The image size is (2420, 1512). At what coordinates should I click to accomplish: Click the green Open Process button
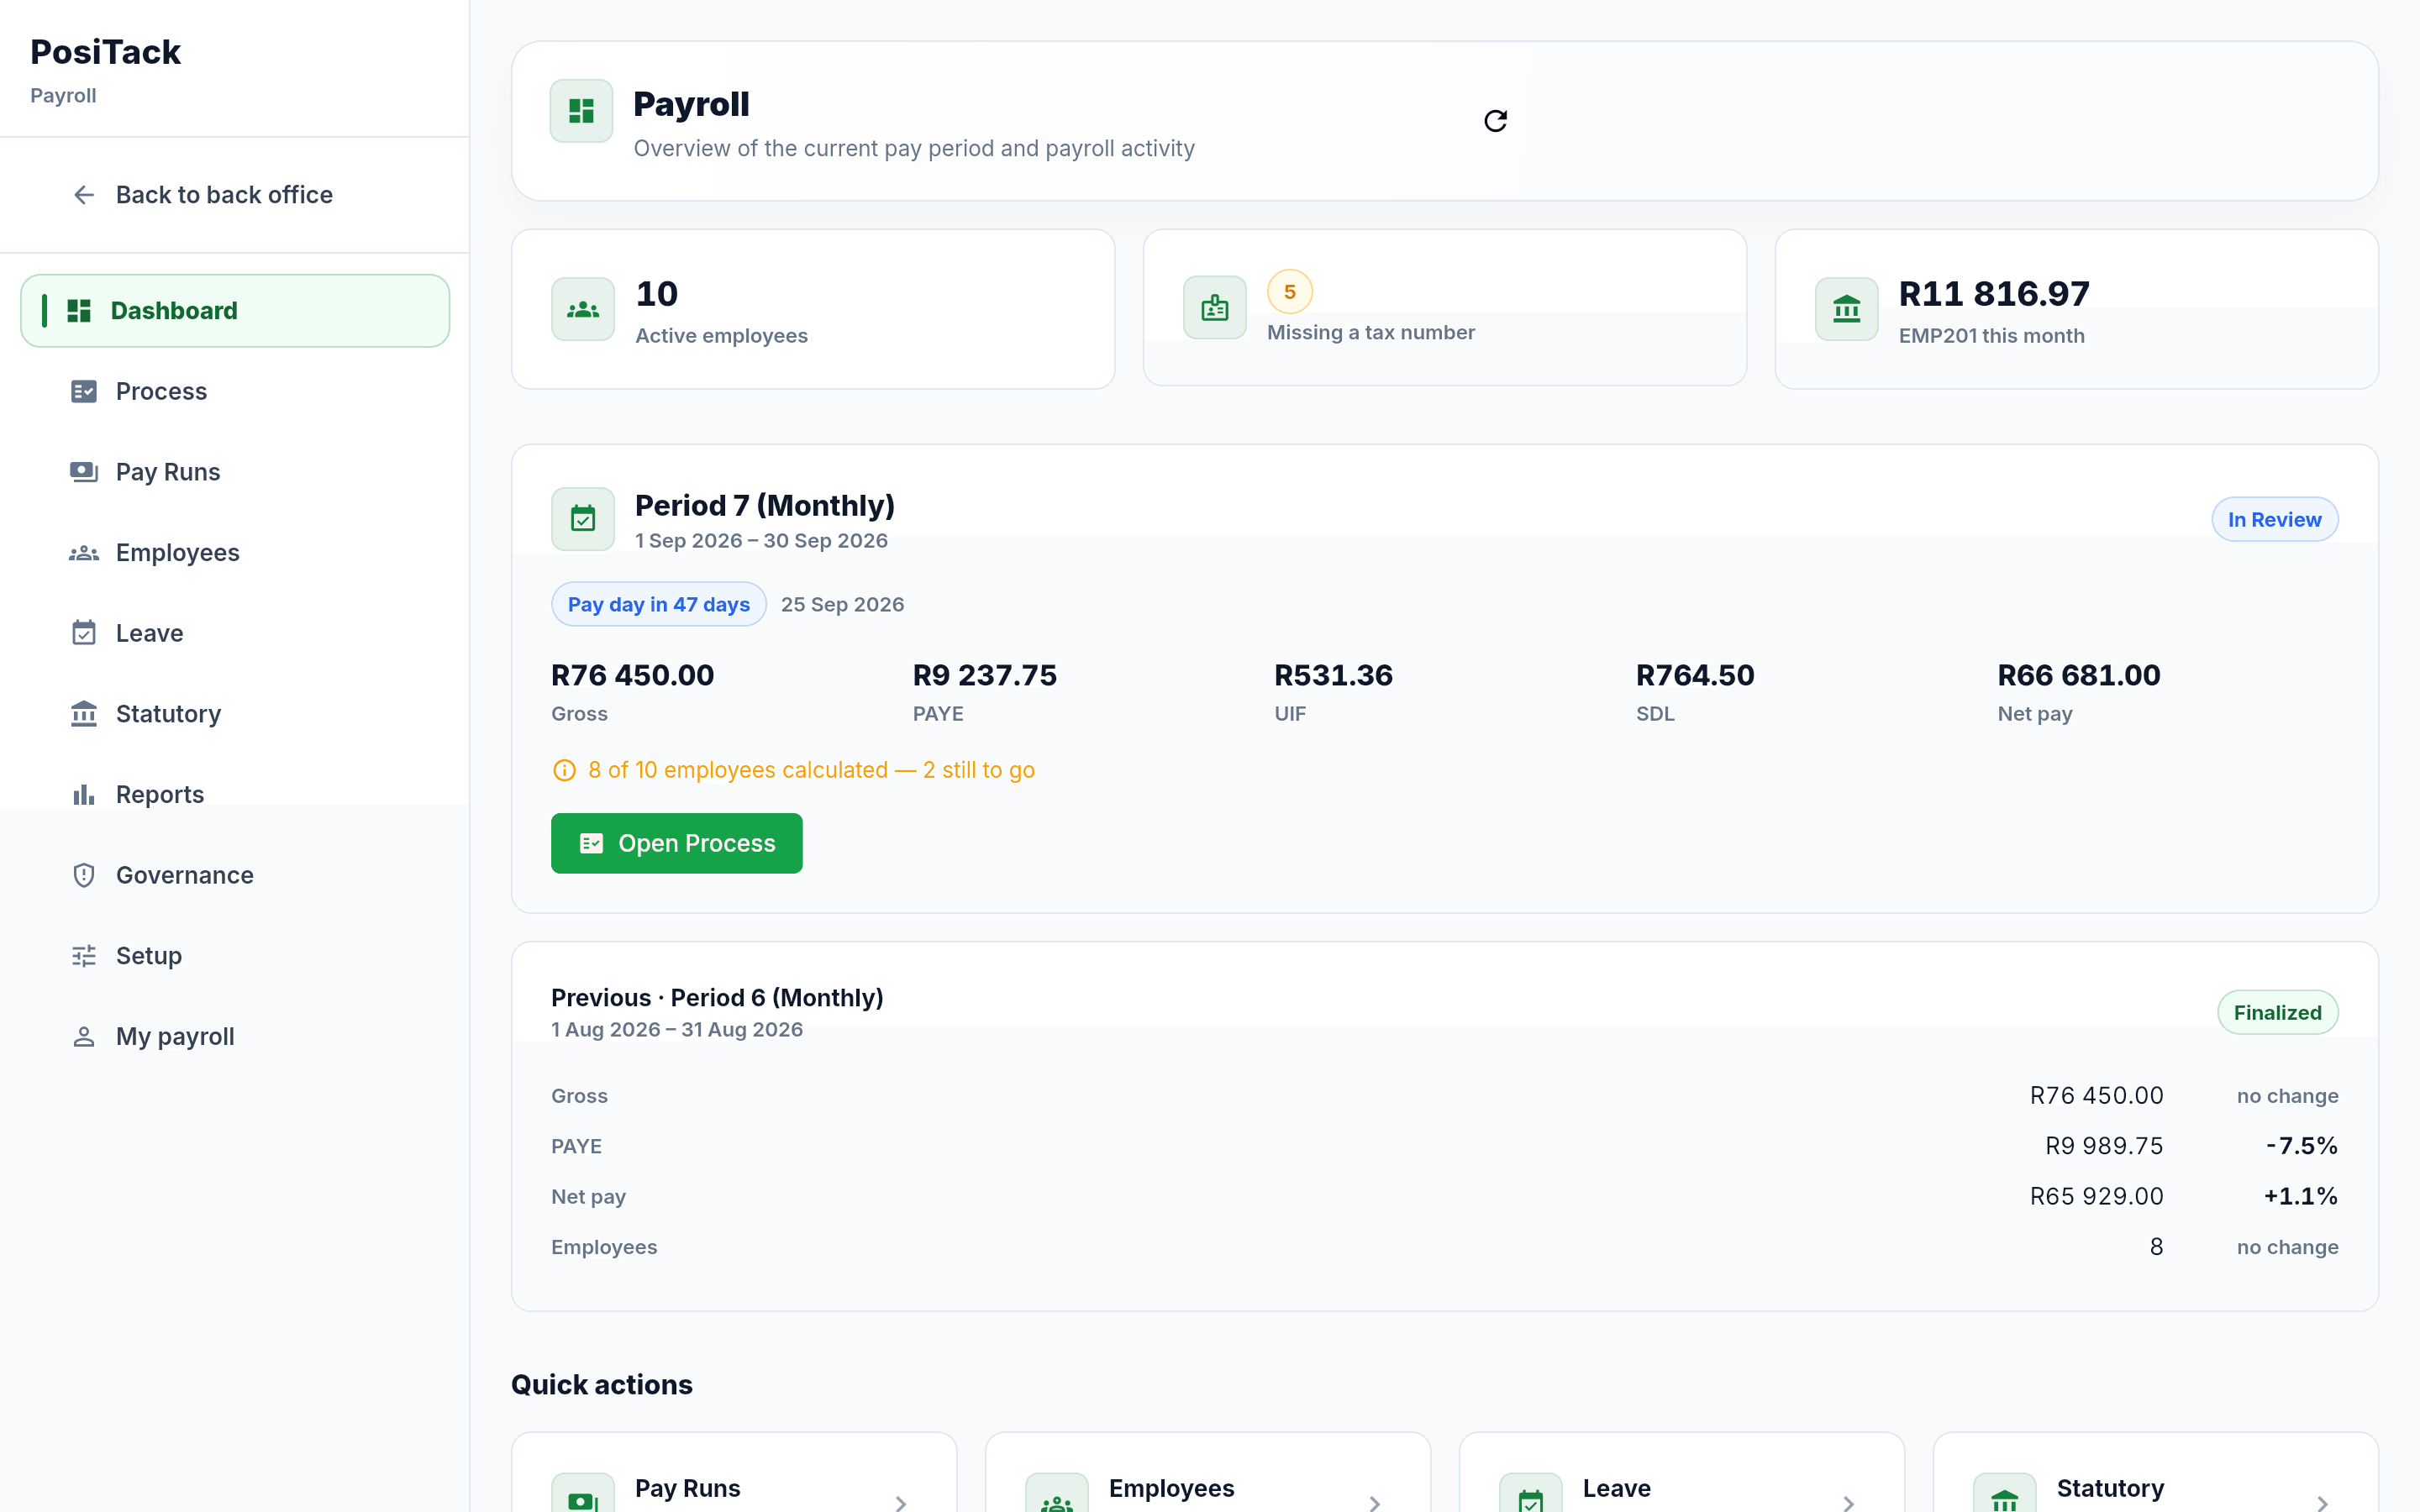pos(676,843)
